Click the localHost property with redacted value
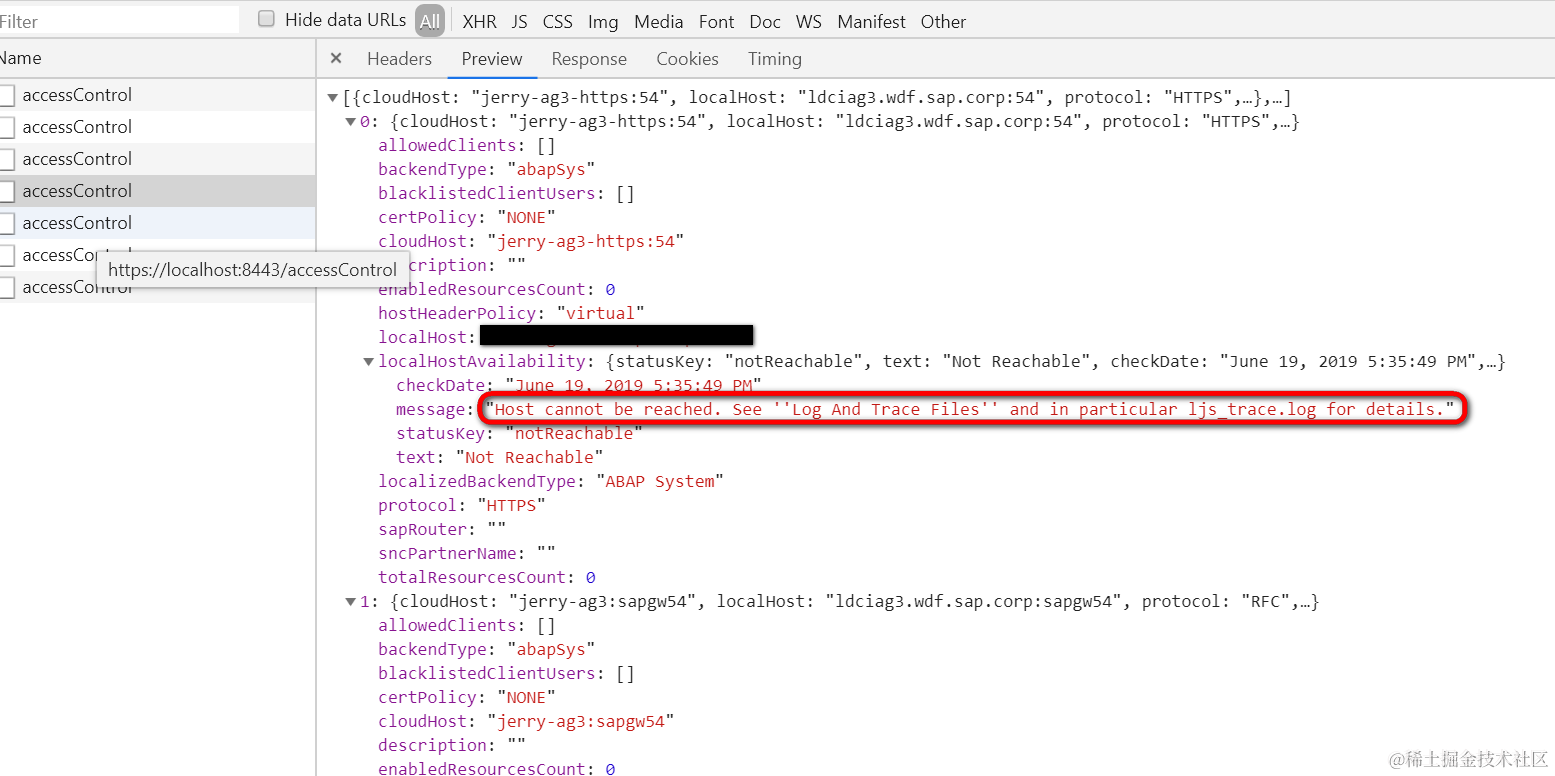Image resolution: width=1555 pixels, height=776 pixels. pos(565,337)
